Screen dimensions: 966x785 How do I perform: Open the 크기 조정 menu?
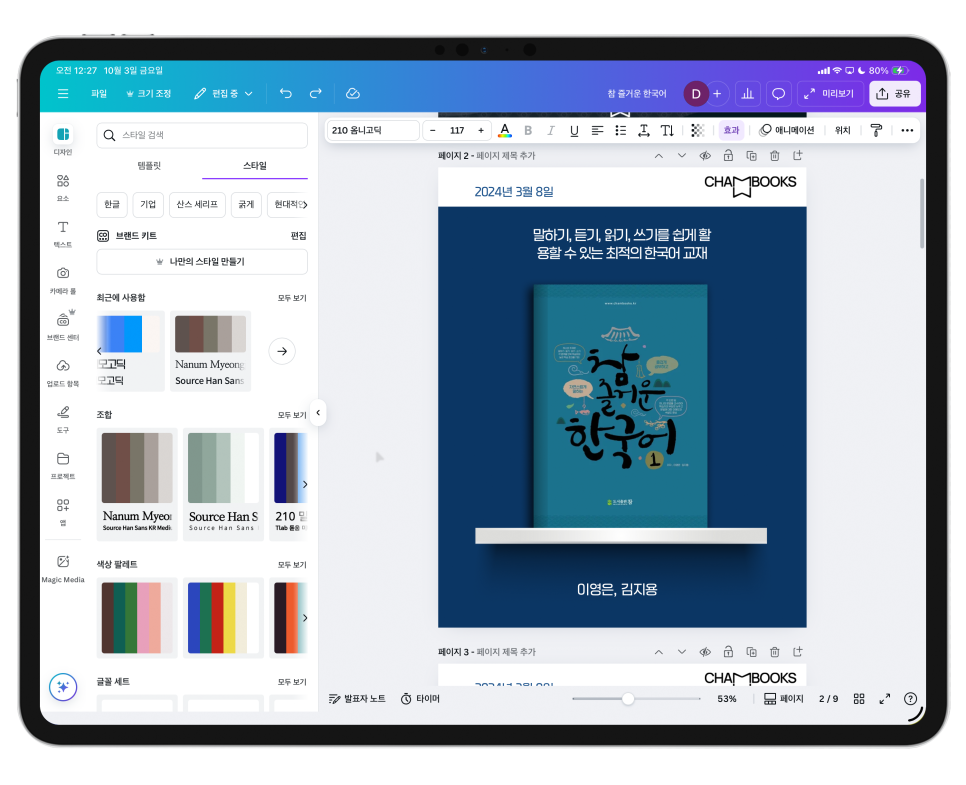coord(148,94)
